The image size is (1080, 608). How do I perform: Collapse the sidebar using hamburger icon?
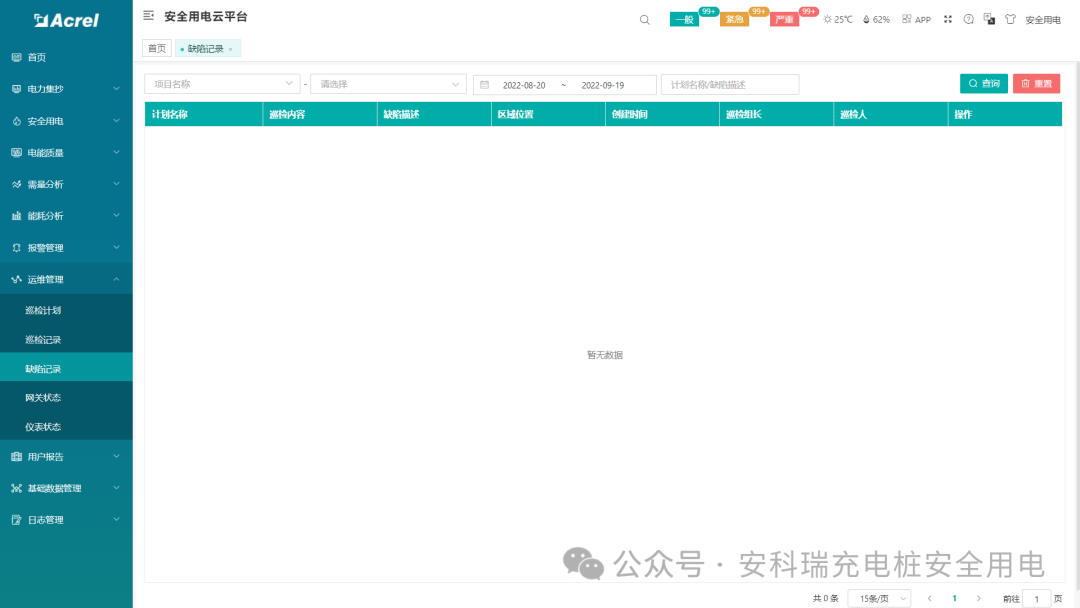(147, 16)
